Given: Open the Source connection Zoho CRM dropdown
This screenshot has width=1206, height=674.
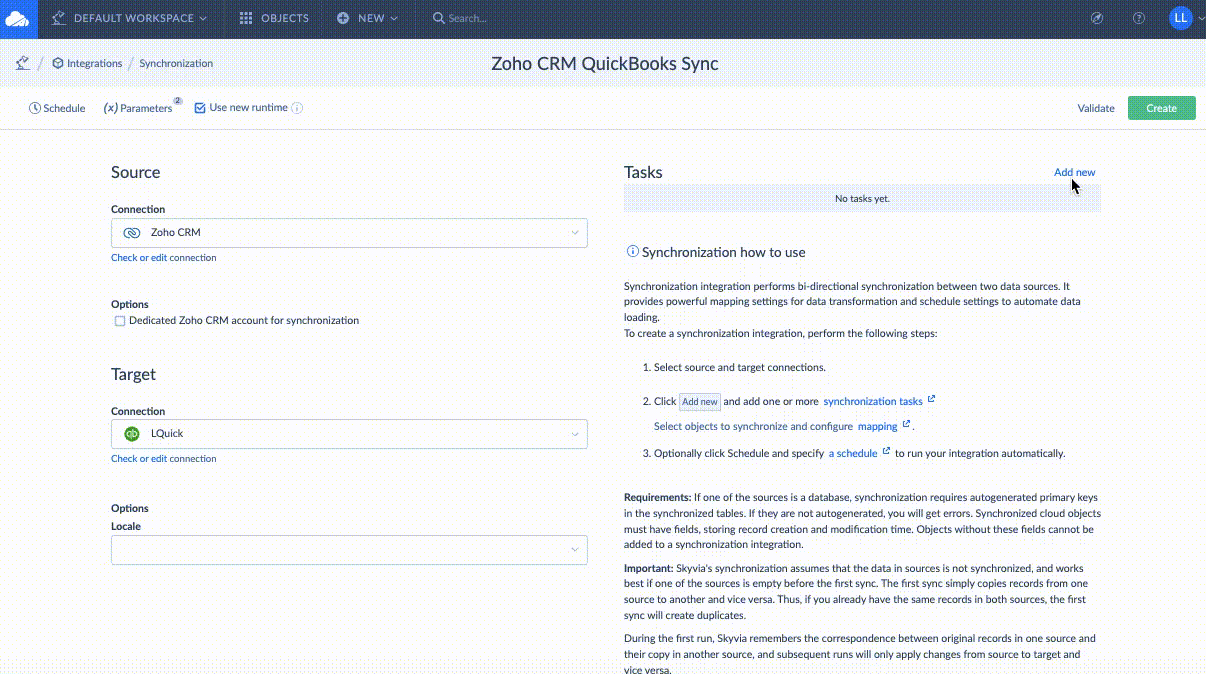Looking at the screenshot, I should click(x=349, y=232).
